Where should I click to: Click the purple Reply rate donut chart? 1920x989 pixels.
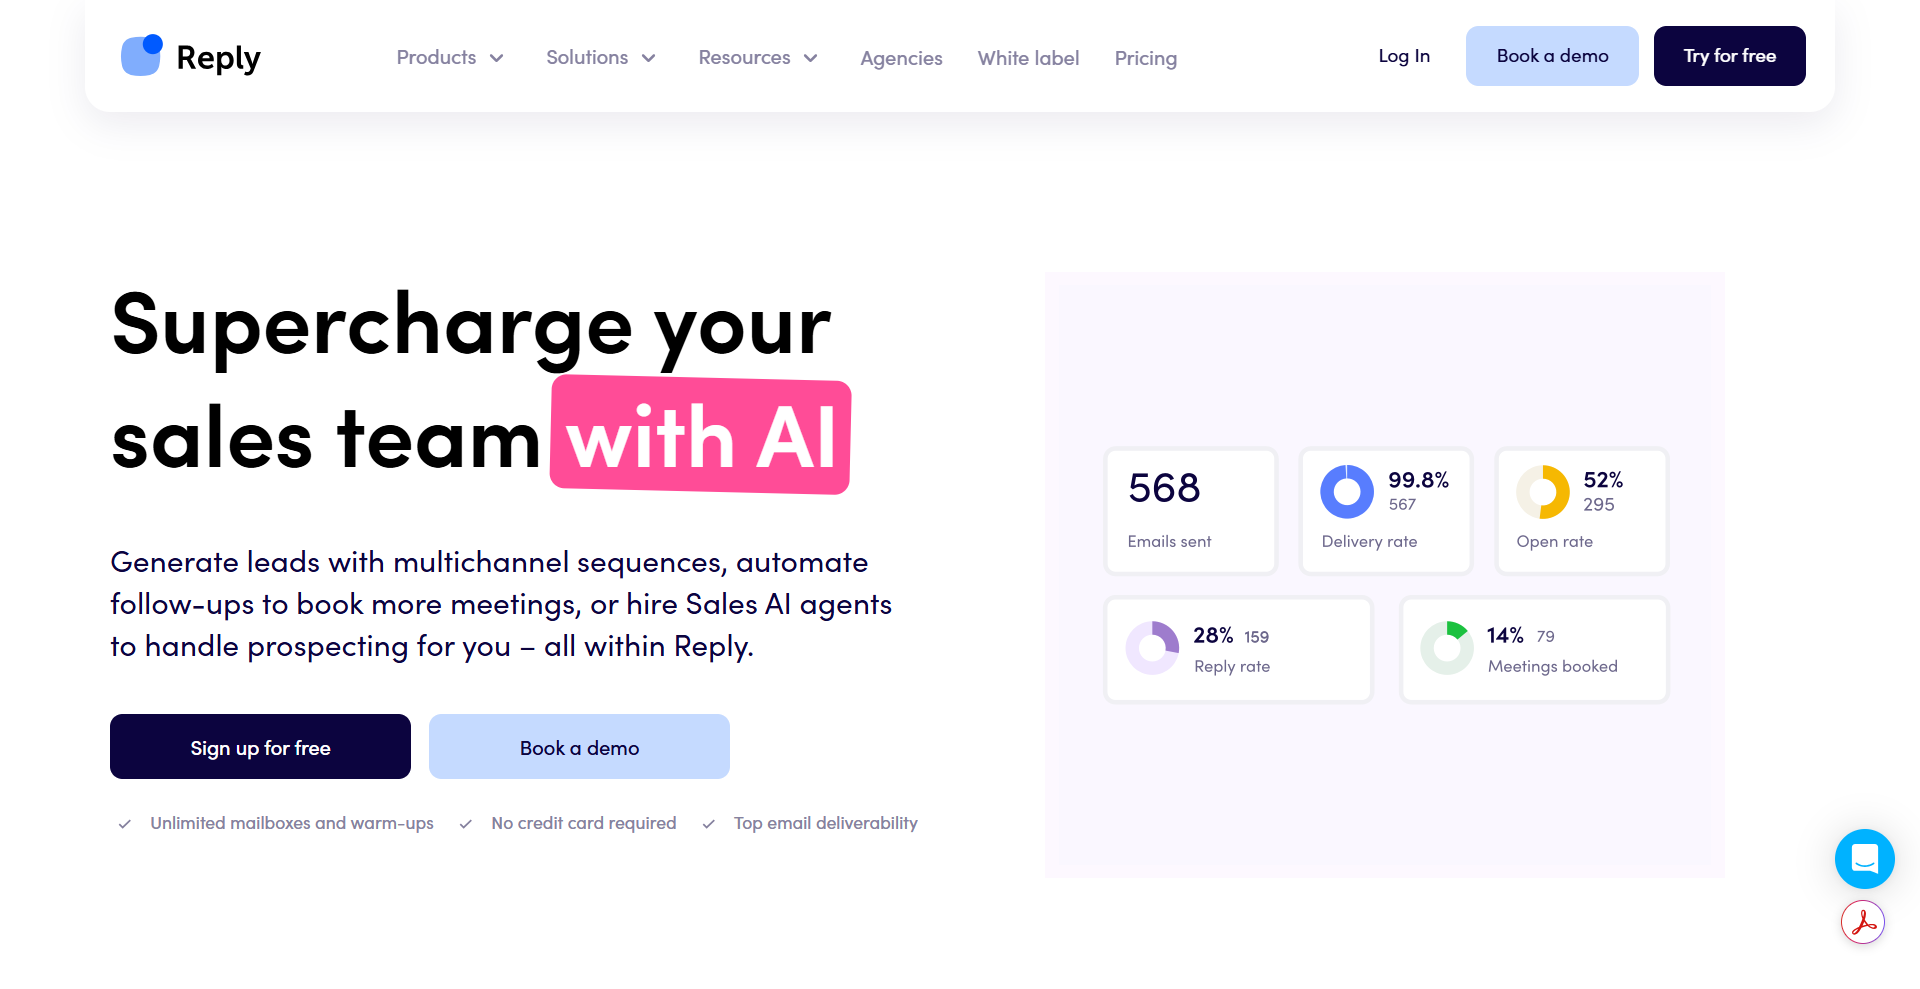[1153, 648]
